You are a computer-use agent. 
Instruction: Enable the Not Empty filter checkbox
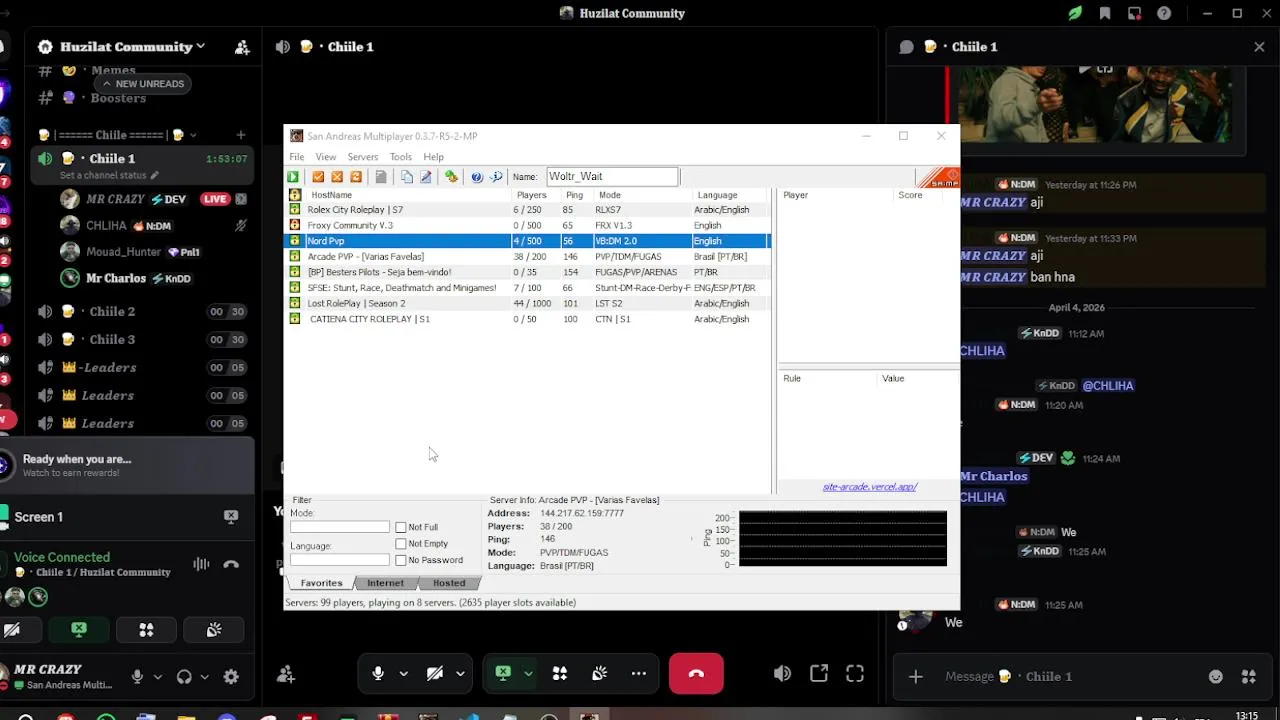pos(401,544)
